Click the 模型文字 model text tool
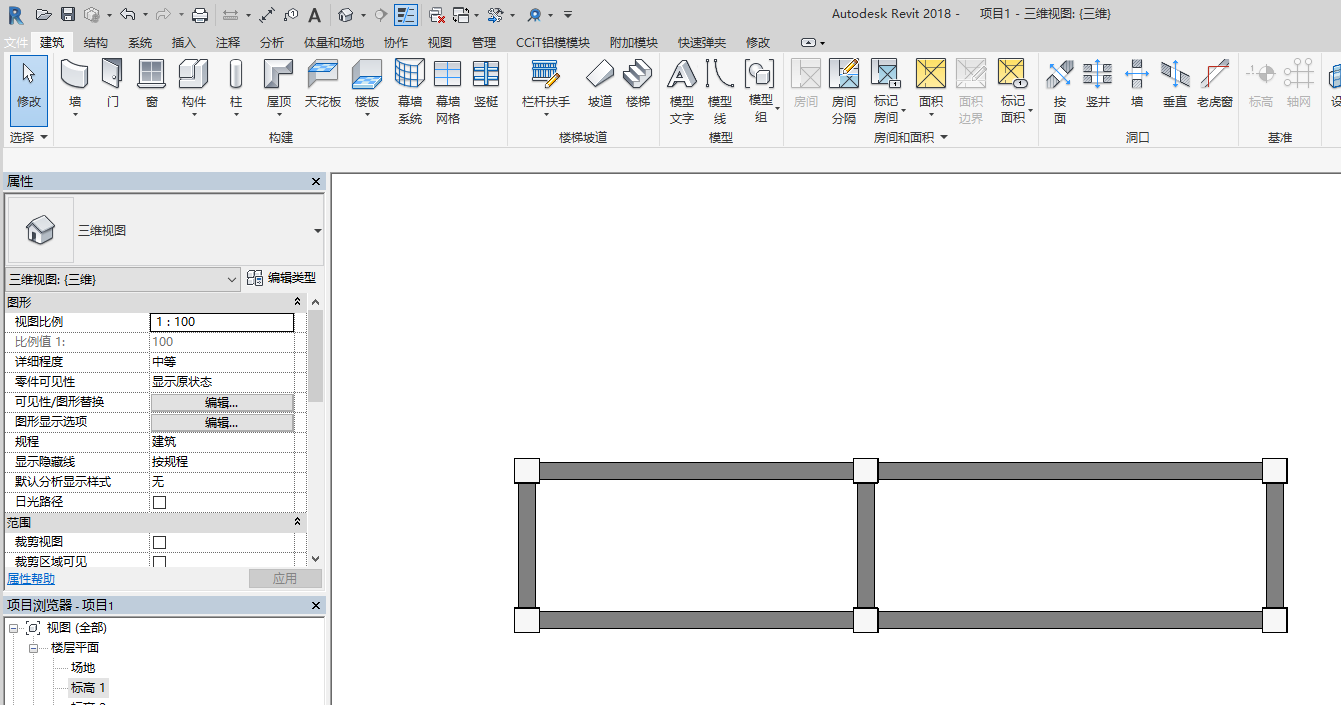Screen dimensions: 1341x705 click(681, 91)
